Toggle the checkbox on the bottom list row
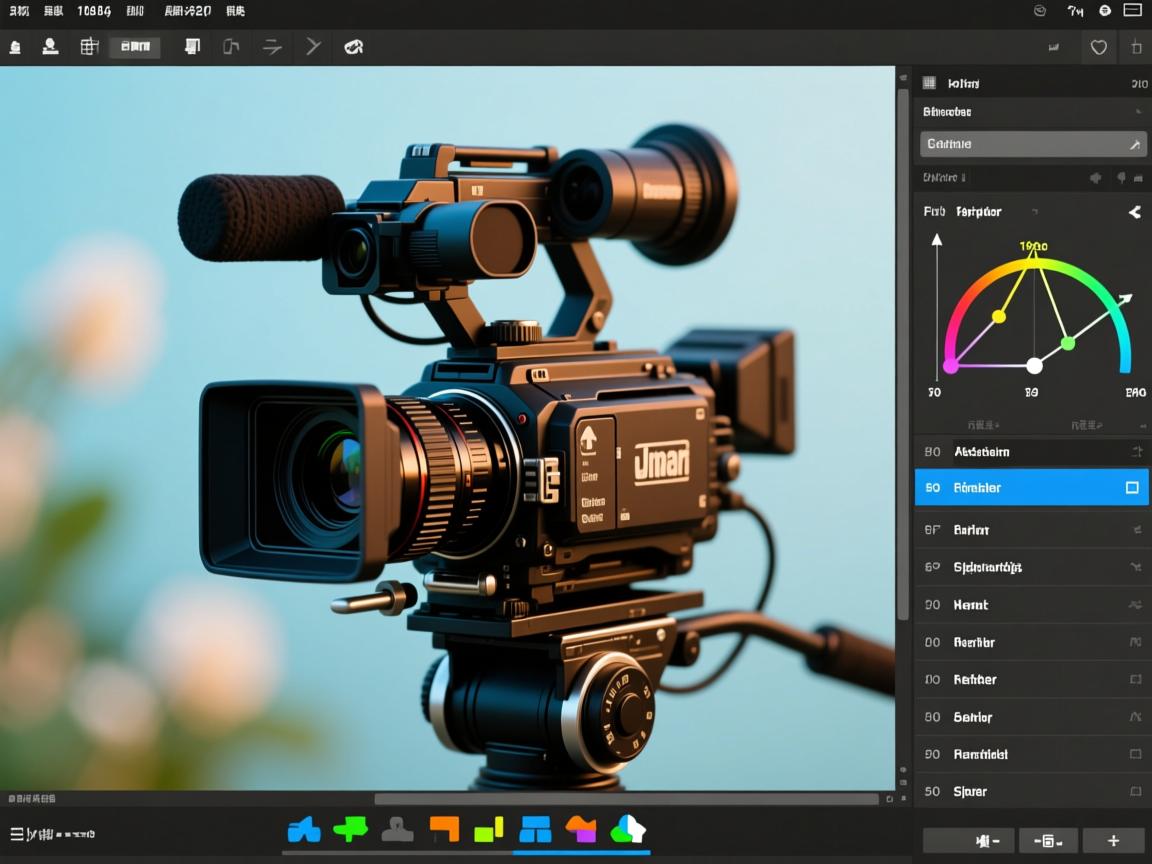The image size is (1152, 864). [1135, 792]
